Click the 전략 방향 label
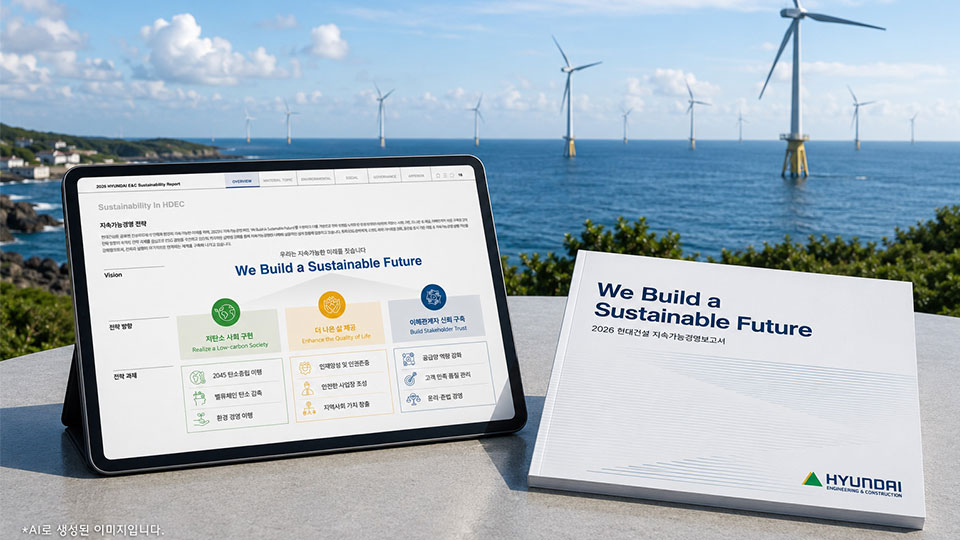Screen dimensions: 960x540 (121, 326)
